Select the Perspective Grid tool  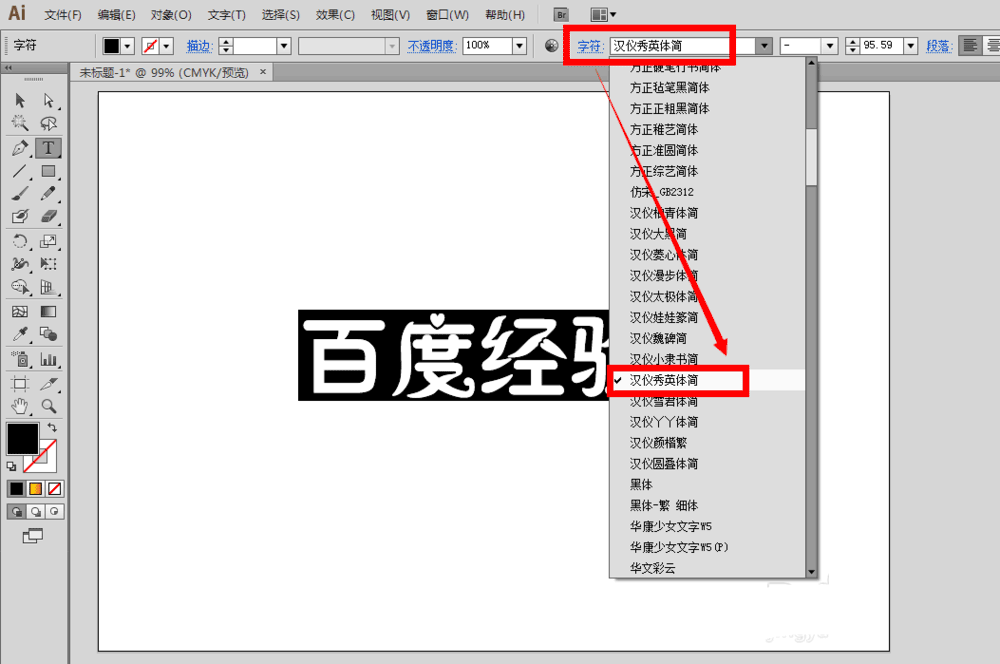coord(48,287)
